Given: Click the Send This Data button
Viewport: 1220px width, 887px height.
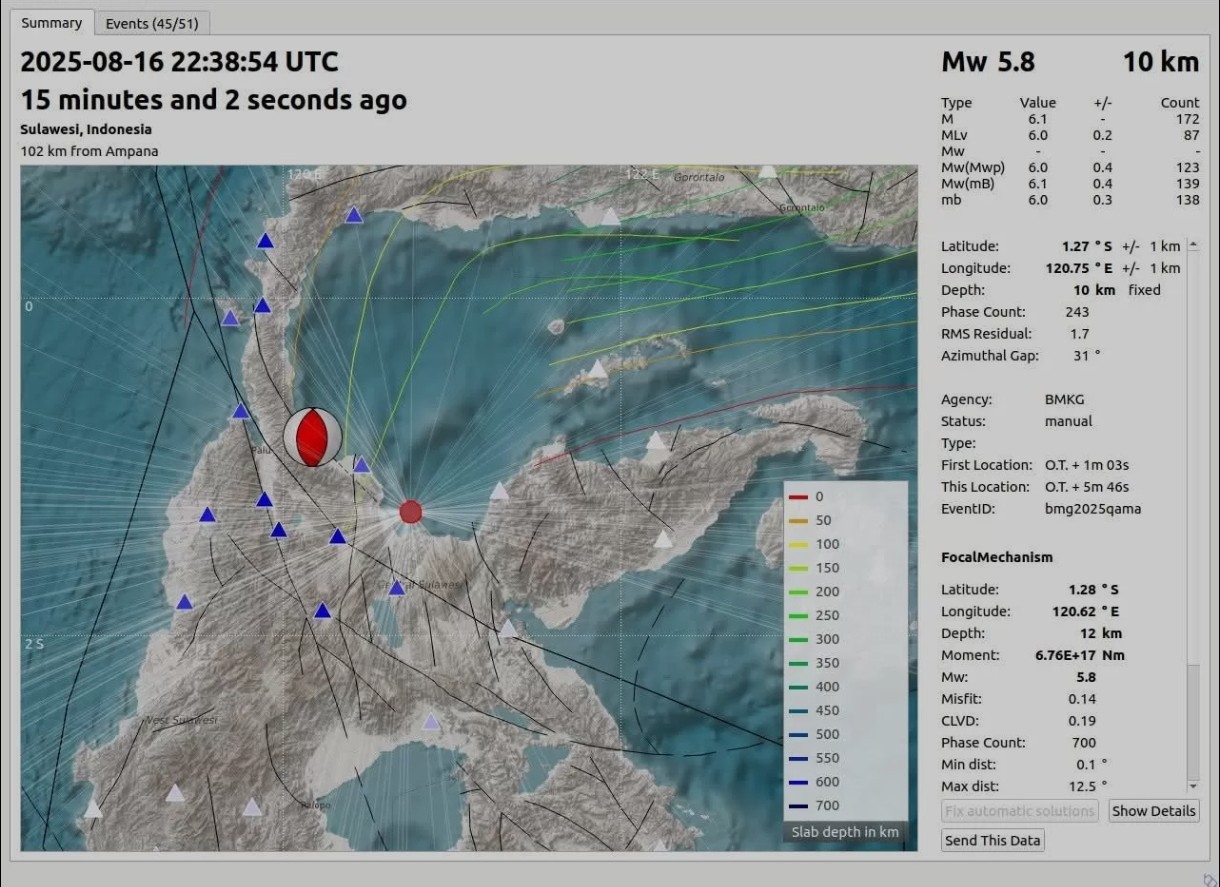Looking at the screenshot, I should [993, 840].
